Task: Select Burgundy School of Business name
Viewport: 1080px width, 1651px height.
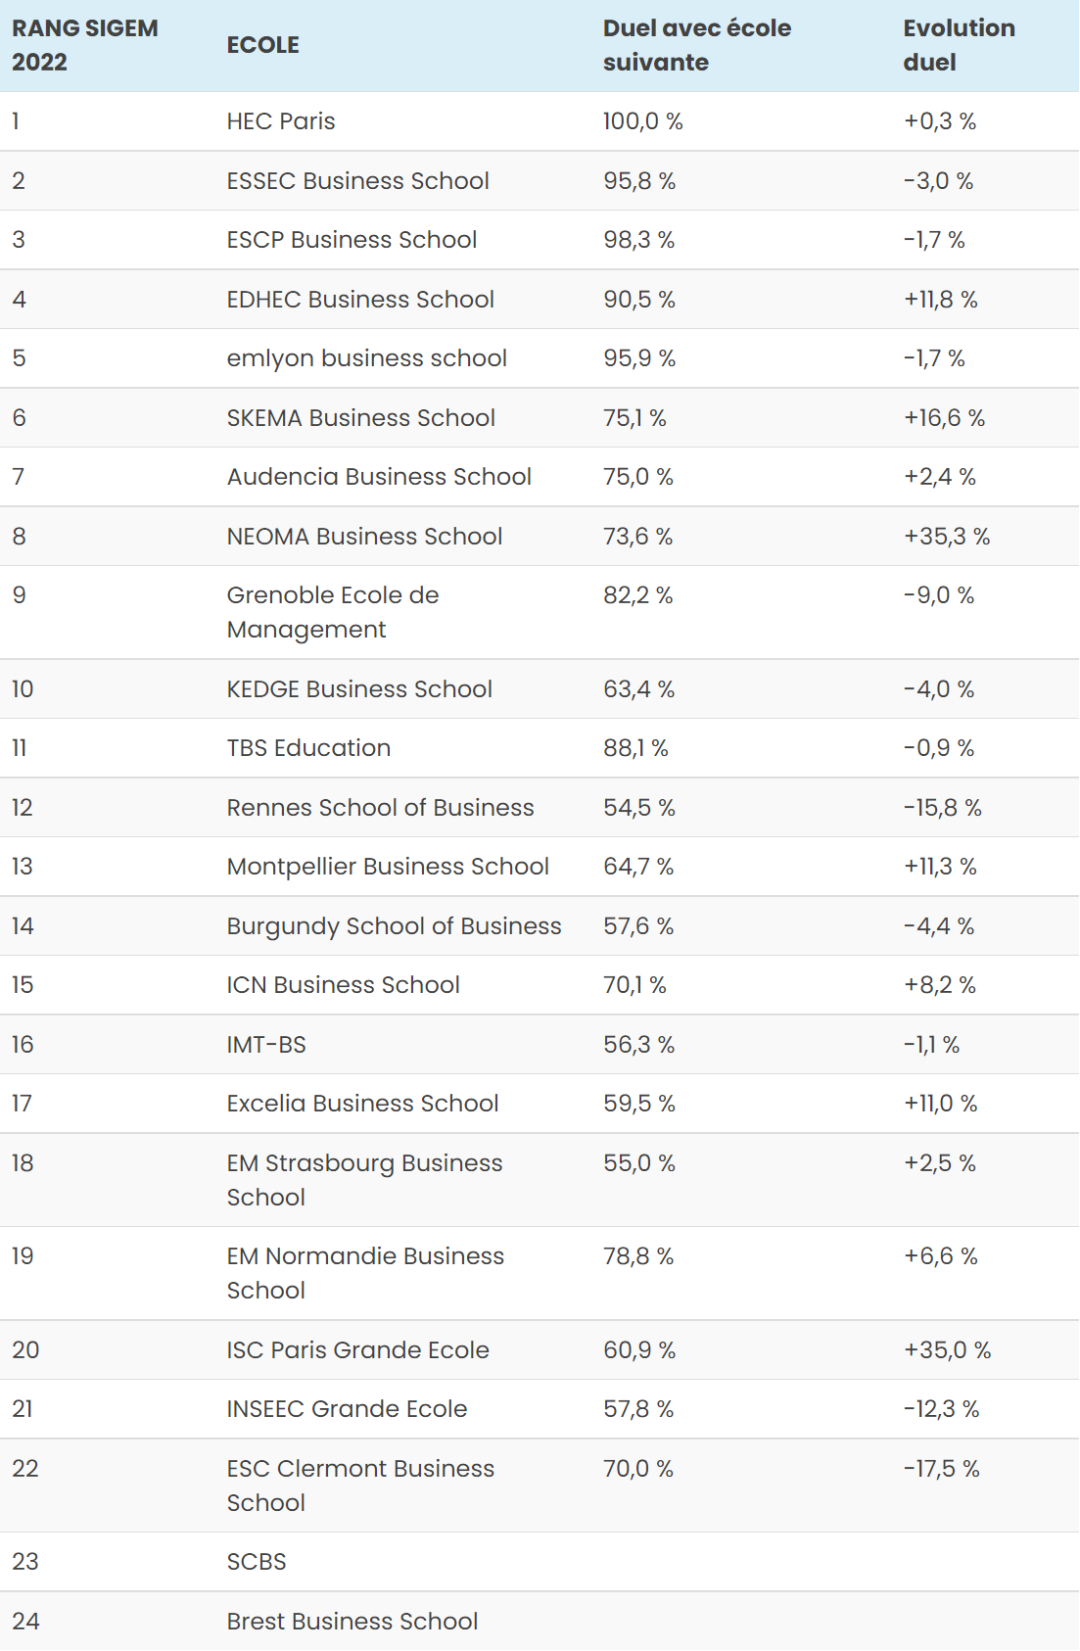Action: coord(394,926)
